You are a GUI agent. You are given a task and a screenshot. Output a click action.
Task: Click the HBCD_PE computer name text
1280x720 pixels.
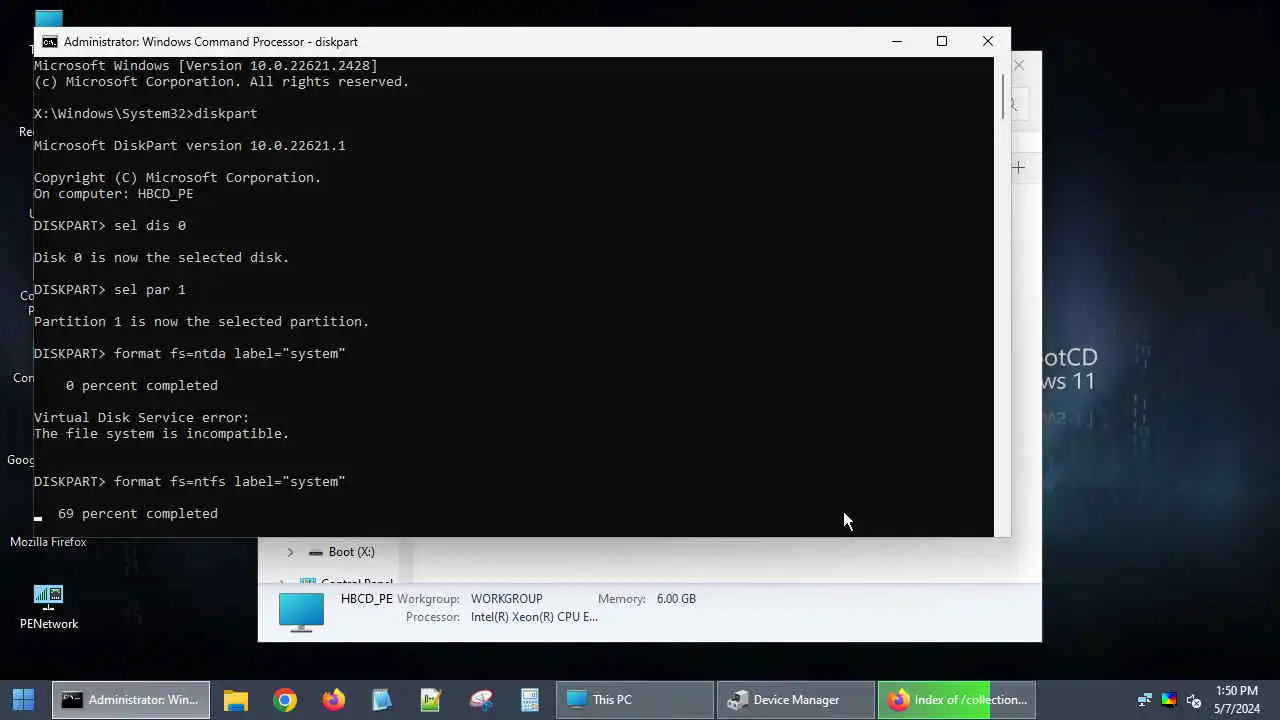point(366,599)
